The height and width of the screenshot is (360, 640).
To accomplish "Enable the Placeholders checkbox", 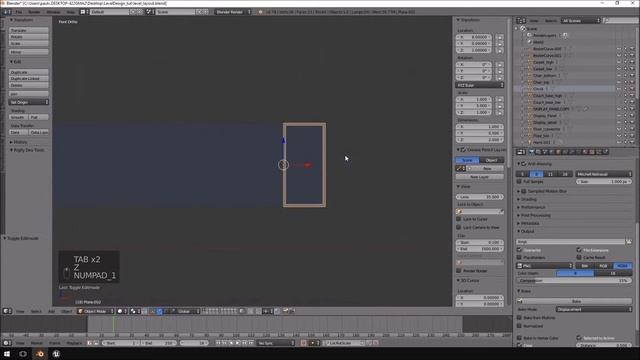I will 519,258.
